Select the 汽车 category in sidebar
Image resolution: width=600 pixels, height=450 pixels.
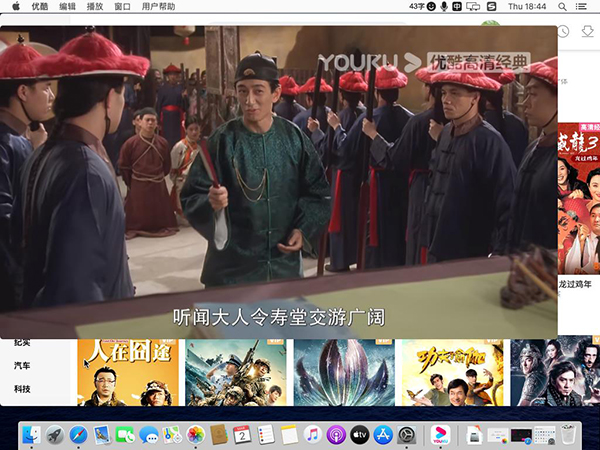(x=22, y=366)
